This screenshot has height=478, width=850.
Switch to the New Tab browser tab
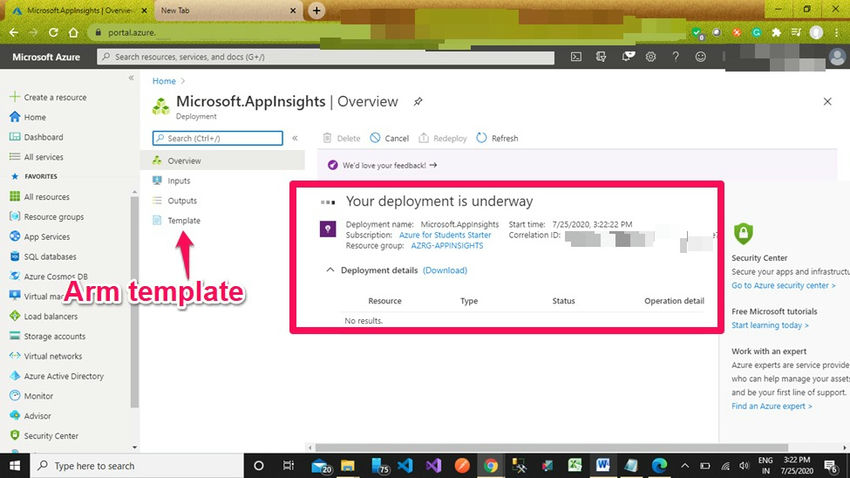click(x=228, y=10)
